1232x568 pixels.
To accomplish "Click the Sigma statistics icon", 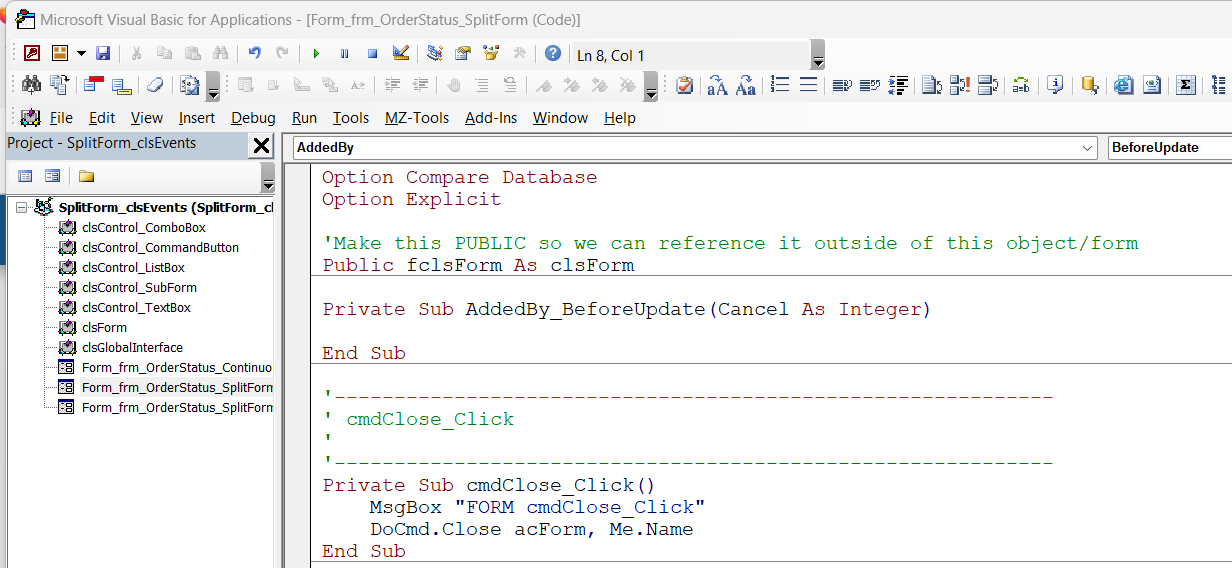I will pos(1185,85).
